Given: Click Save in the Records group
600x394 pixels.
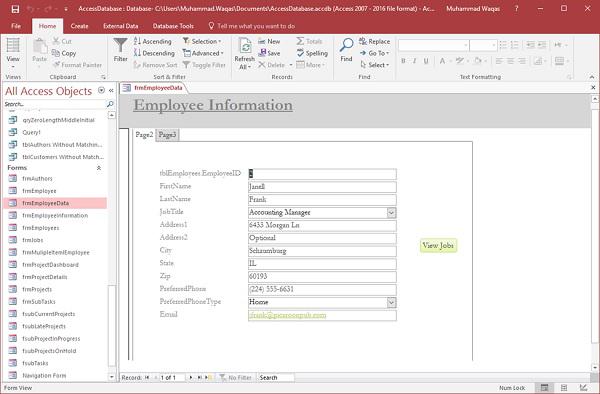Looking at the screenshot, I should click(269, 53).
